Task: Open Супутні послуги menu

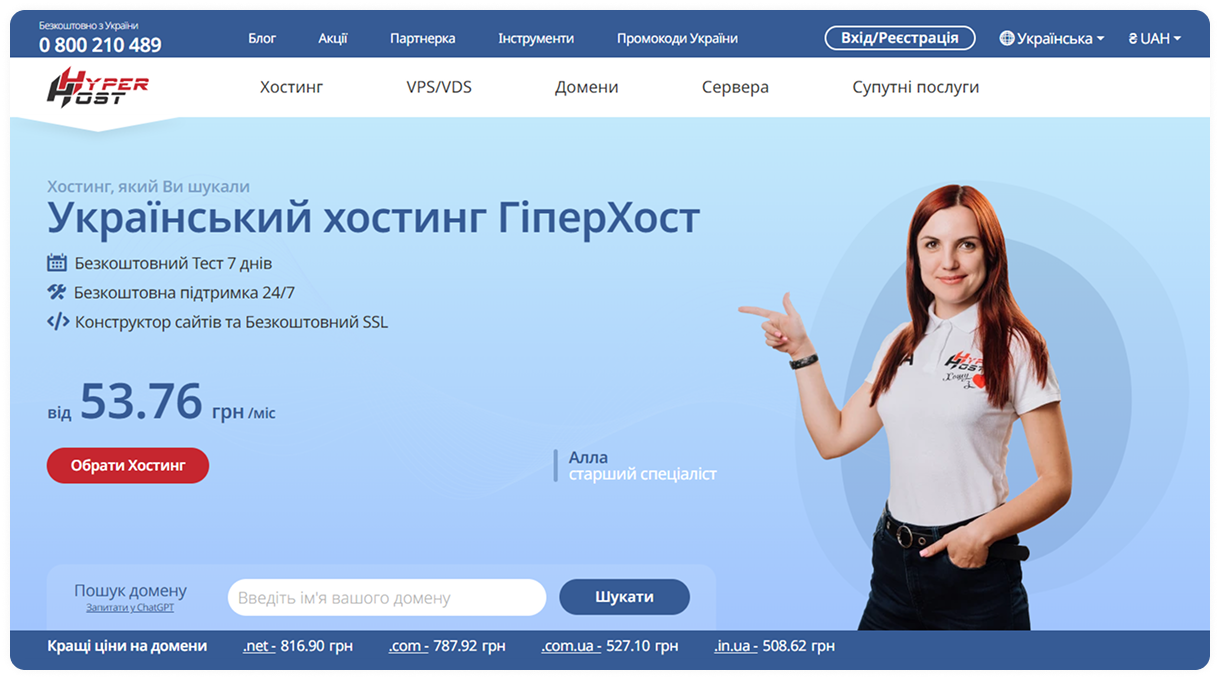Action: point(916,87)
